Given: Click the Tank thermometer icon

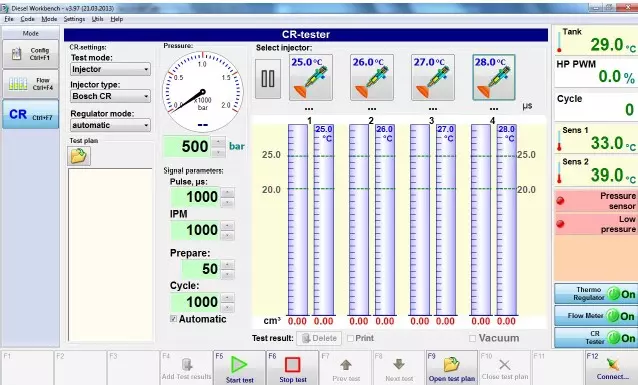Looking at the screenshot, I should pyautogui.click(x=559, y=42).
